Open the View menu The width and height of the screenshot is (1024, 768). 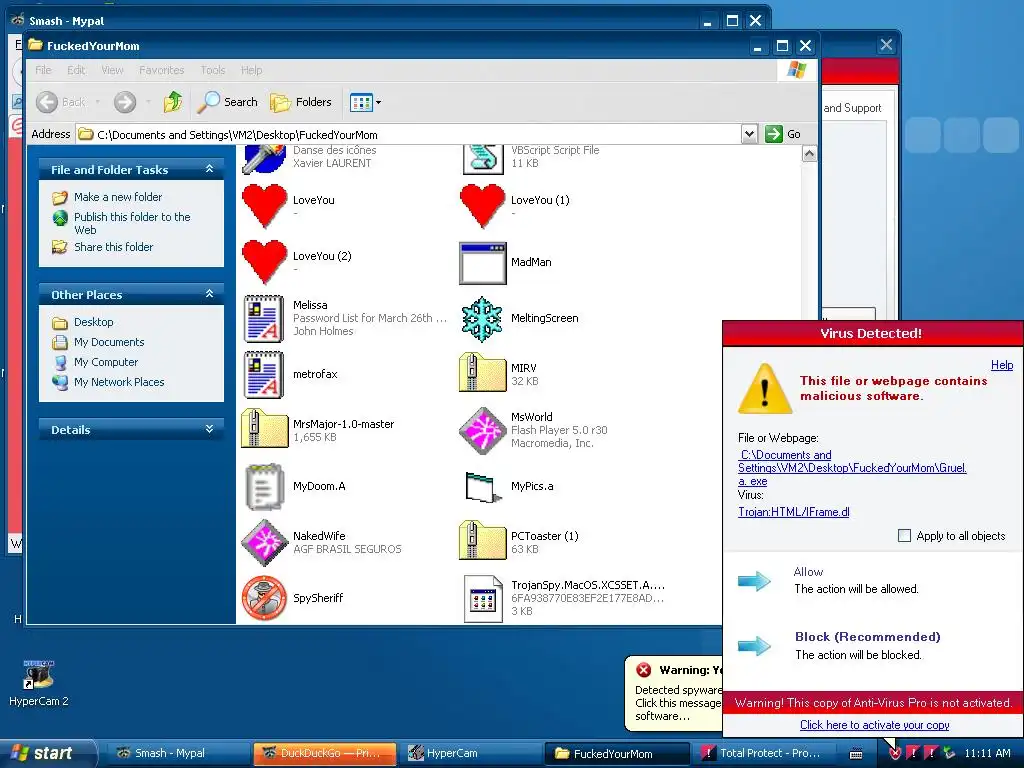[x=112, y=70]
